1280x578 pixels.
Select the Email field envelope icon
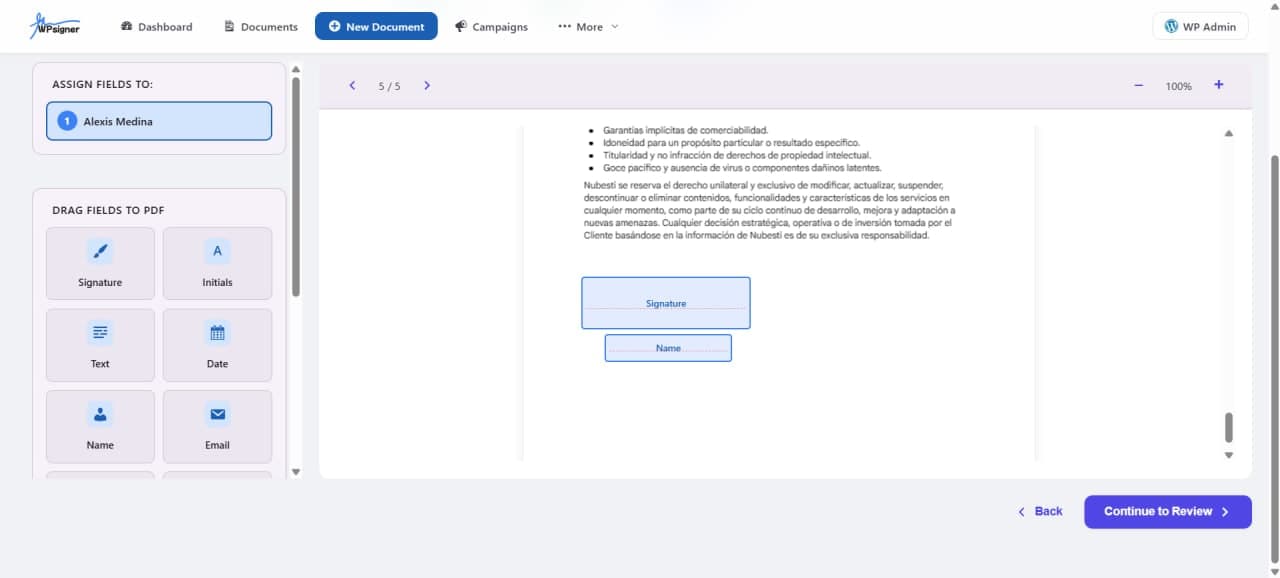click(x=217, y=414)
